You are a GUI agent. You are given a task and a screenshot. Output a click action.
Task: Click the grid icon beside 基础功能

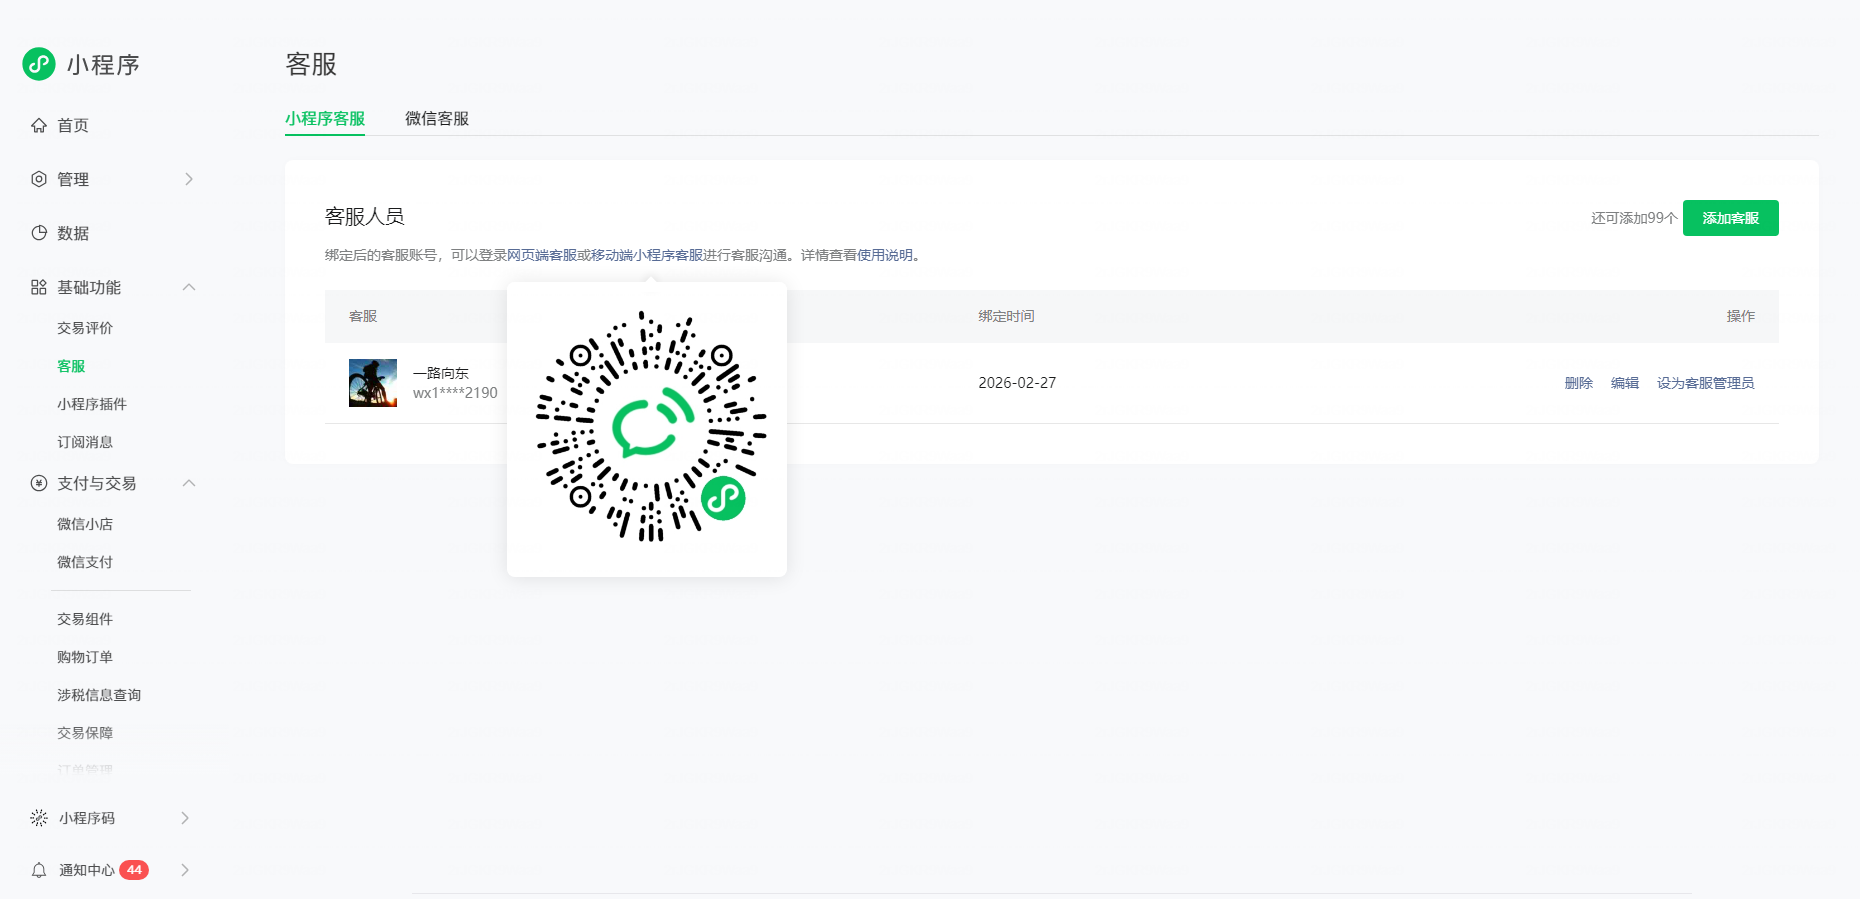pyautogui.click(x=39, y=287)
